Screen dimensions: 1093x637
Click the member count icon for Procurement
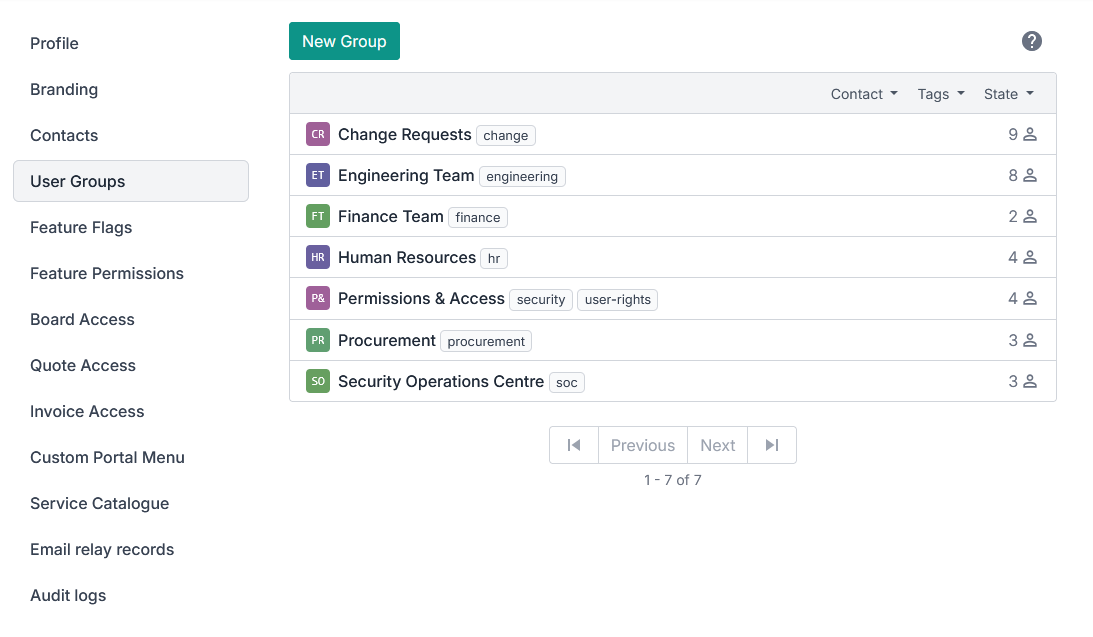pyautogui.click(x=1030, y=341)
